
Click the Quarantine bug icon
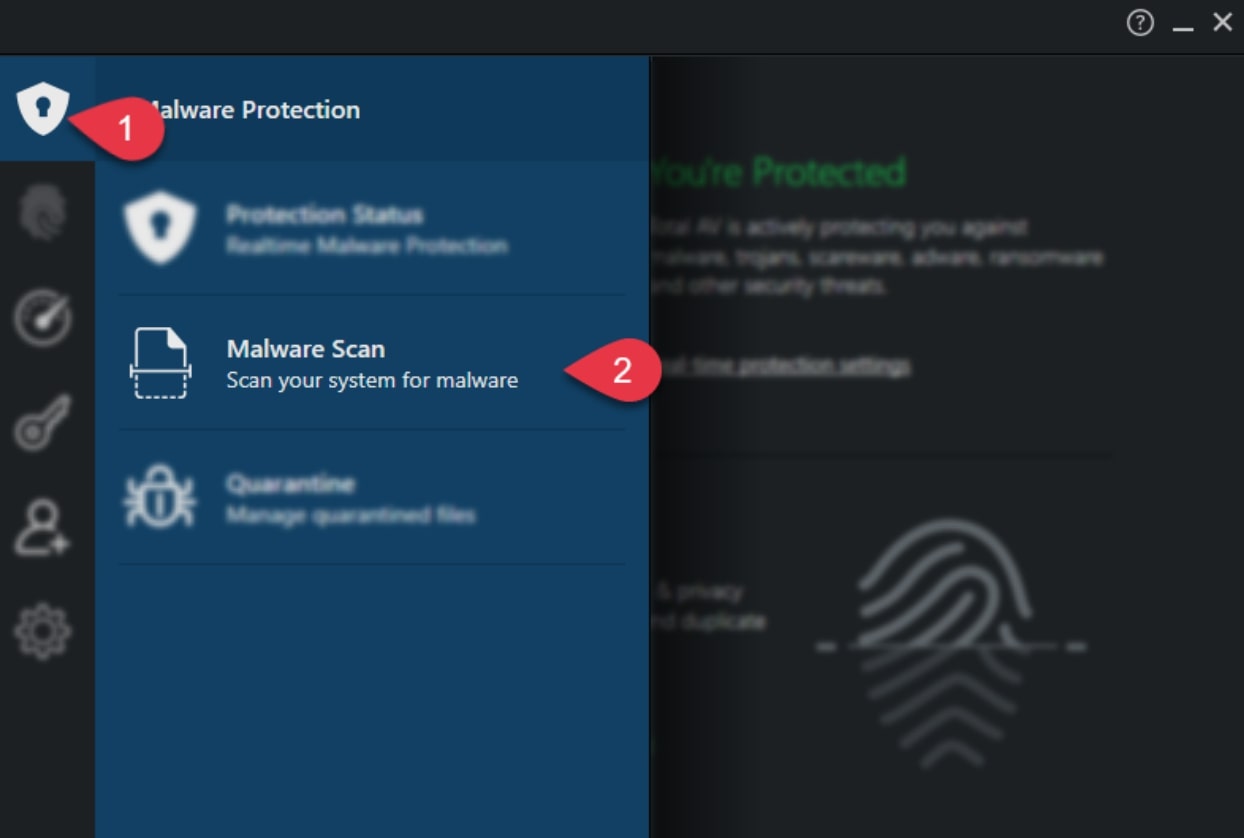click(162, 498)
